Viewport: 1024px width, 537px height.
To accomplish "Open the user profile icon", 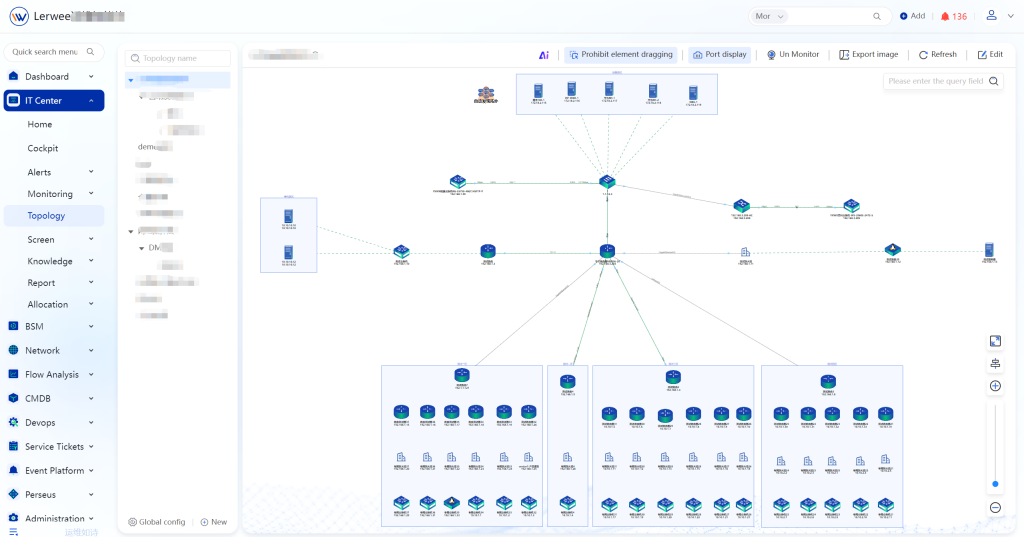I will (x=992, y=16).
